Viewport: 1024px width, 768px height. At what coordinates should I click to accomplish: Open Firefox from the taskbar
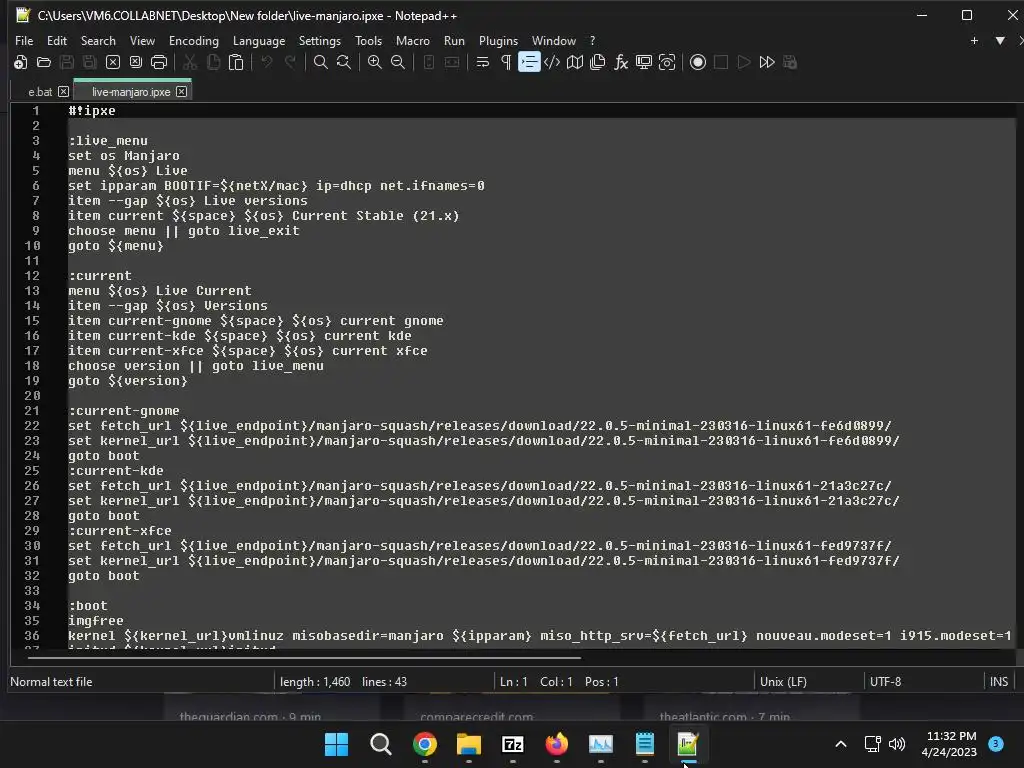tap(556, 744)
